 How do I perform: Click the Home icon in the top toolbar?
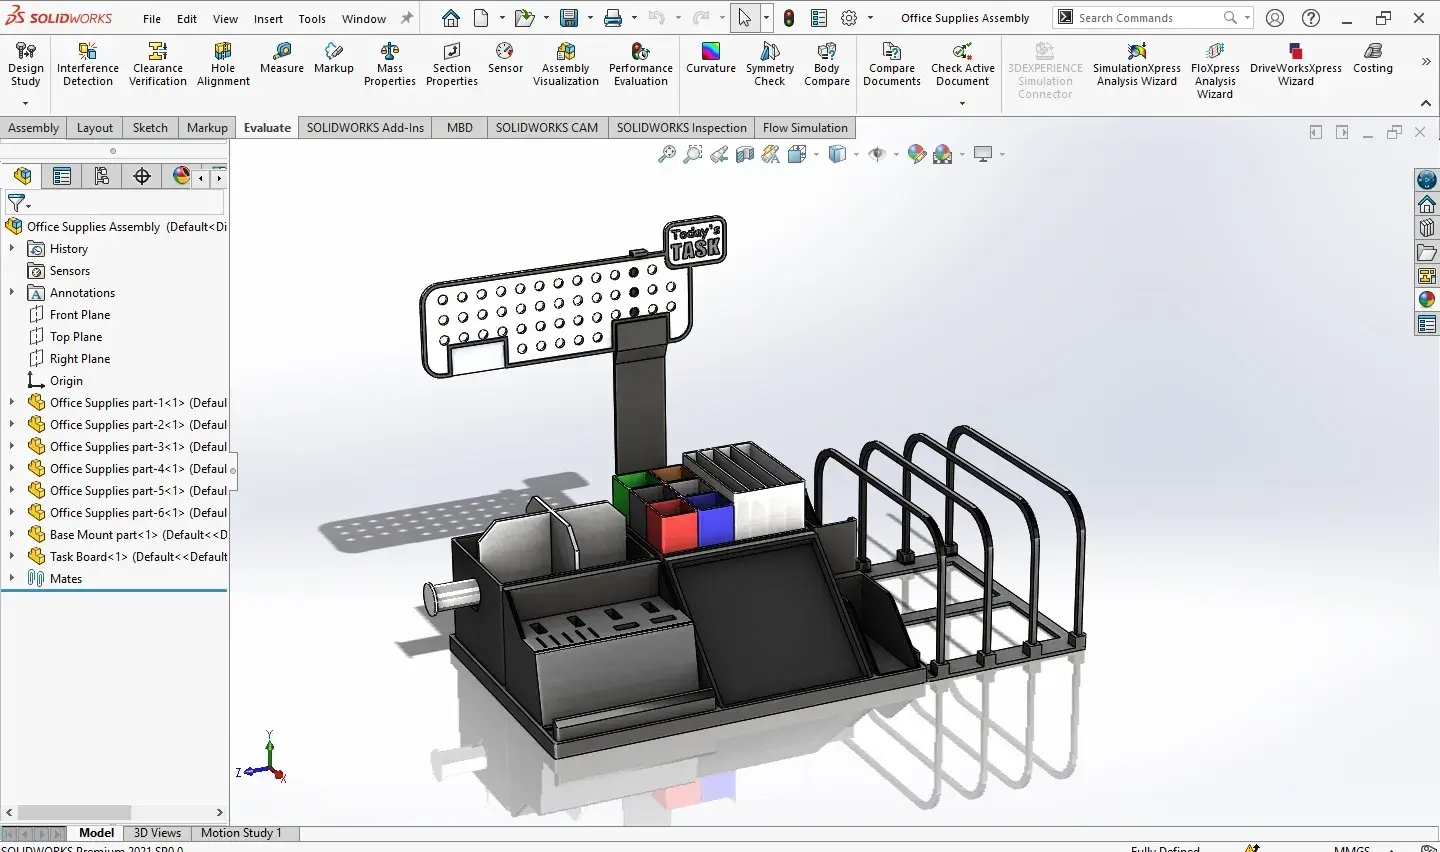[x=451, y=18]
